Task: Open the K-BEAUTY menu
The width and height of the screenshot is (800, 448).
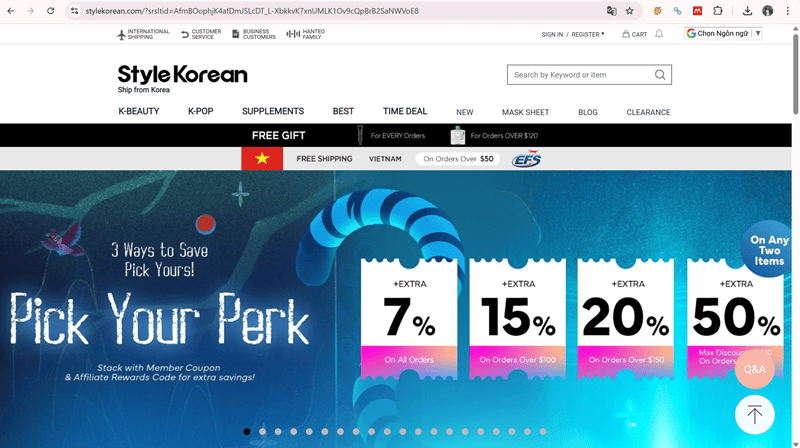Action: point(139,111)
